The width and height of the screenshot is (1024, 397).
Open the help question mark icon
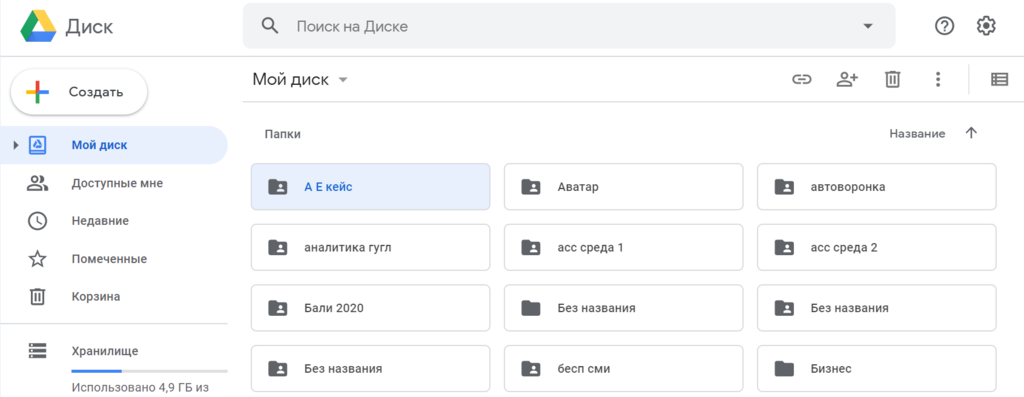point(944,26)
